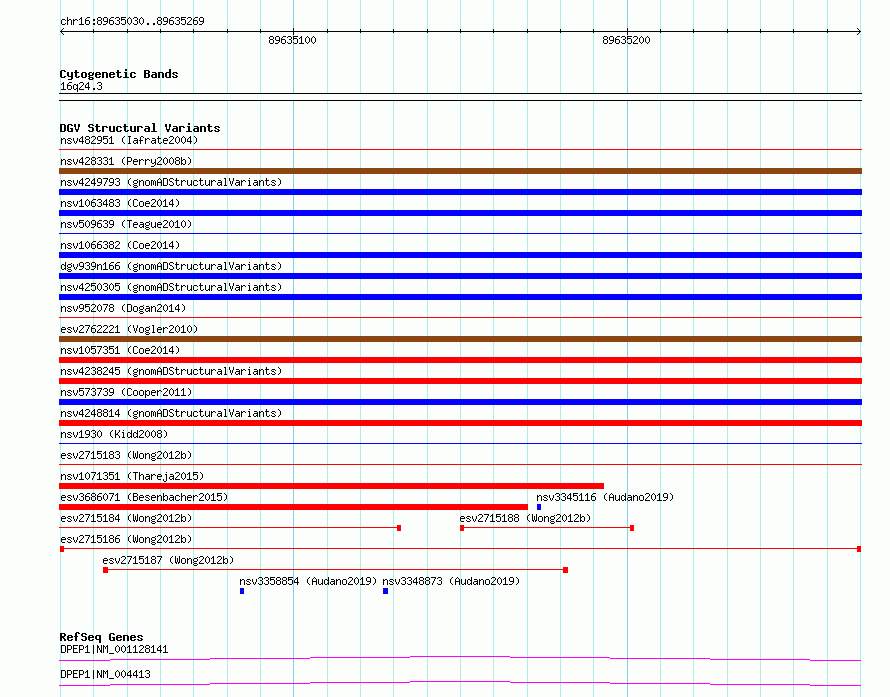
Task: Click the red end marker of esv2715184
Action: 399,528
